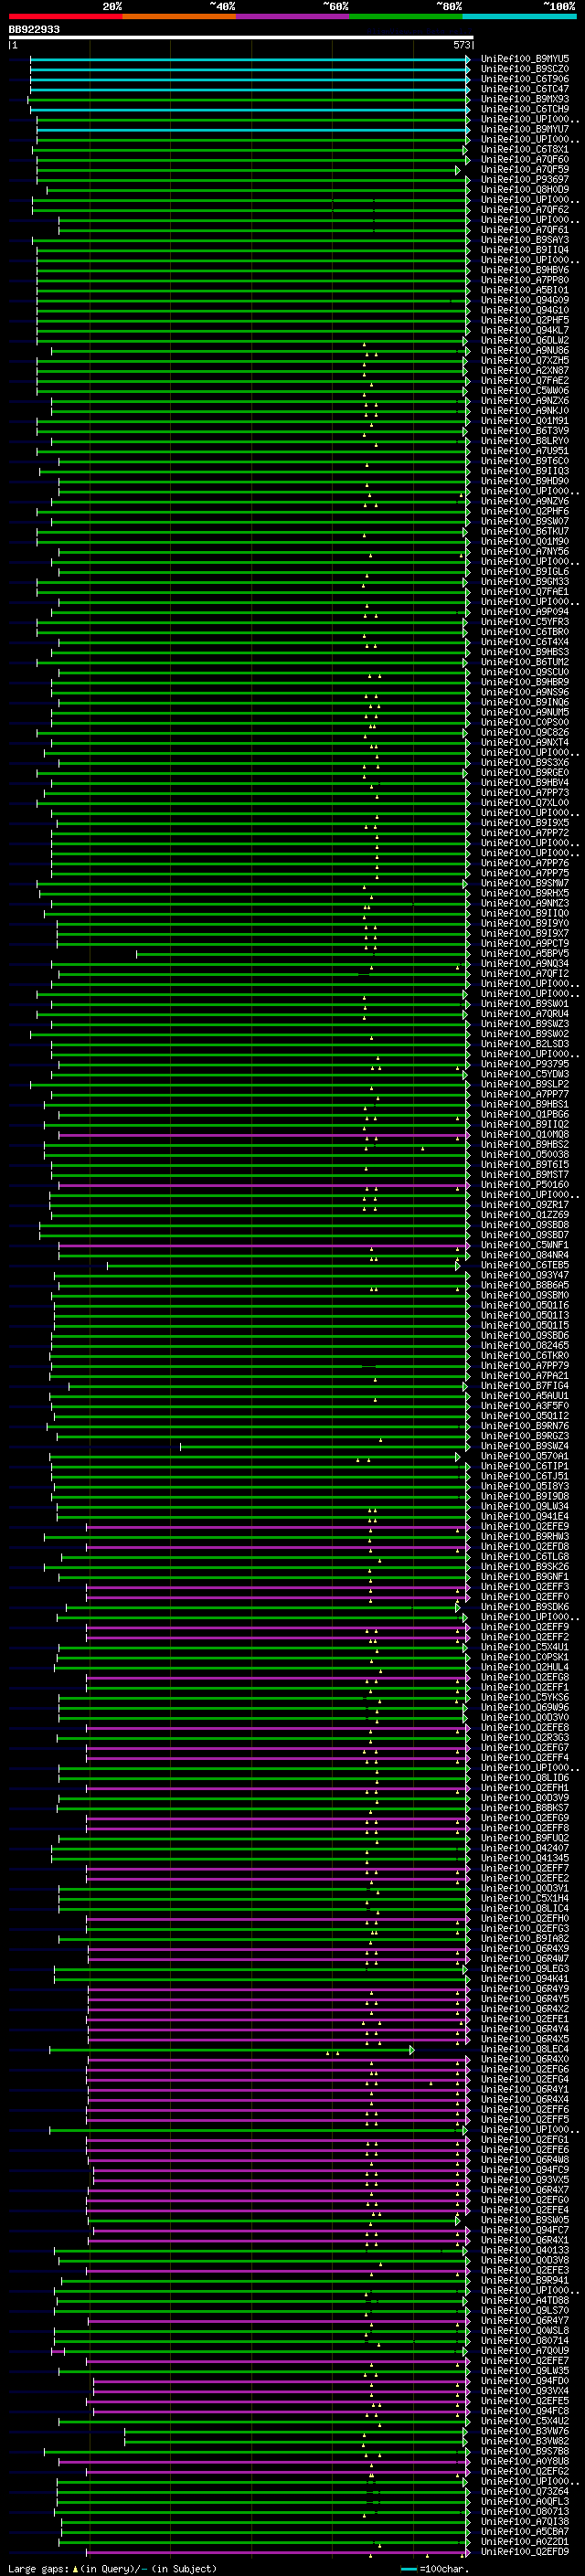Select the UniRef100_B9GM33 label
Image resolution: width=585 pixels, height=2576 pixels.
[x=525, y=582]
